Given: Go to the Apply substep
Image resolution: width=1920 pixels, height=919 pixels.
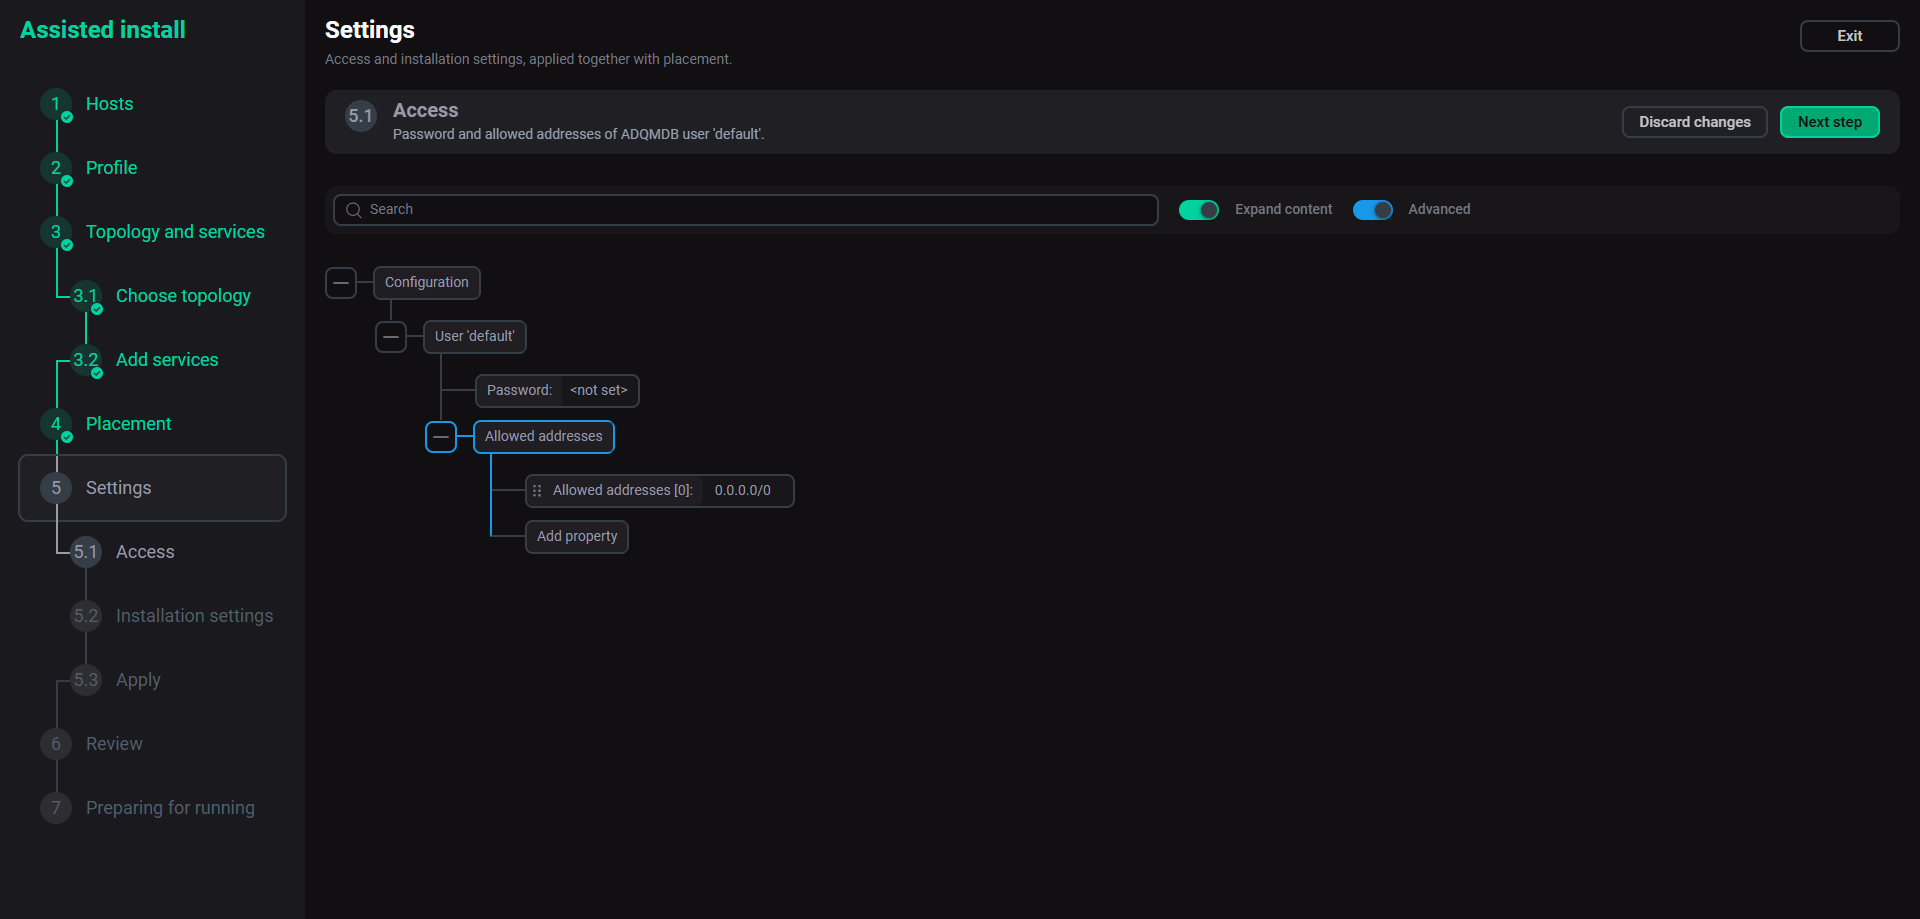Looking at the screenshot, I should point(138,680).
